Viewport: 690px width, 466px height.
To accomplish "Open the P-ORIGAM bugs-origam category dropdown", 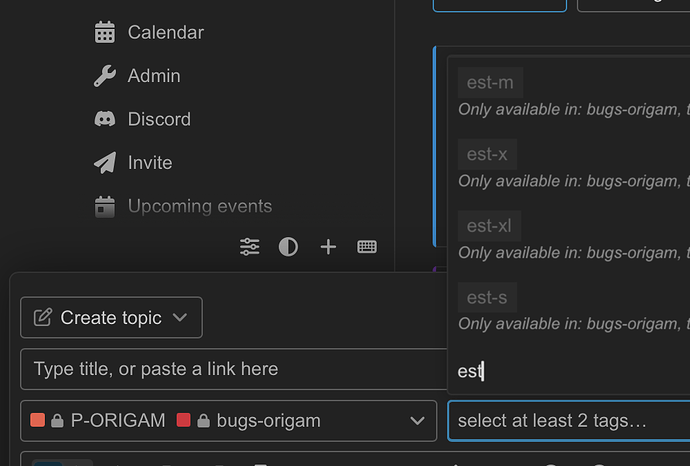I will (x=229, y=421).
